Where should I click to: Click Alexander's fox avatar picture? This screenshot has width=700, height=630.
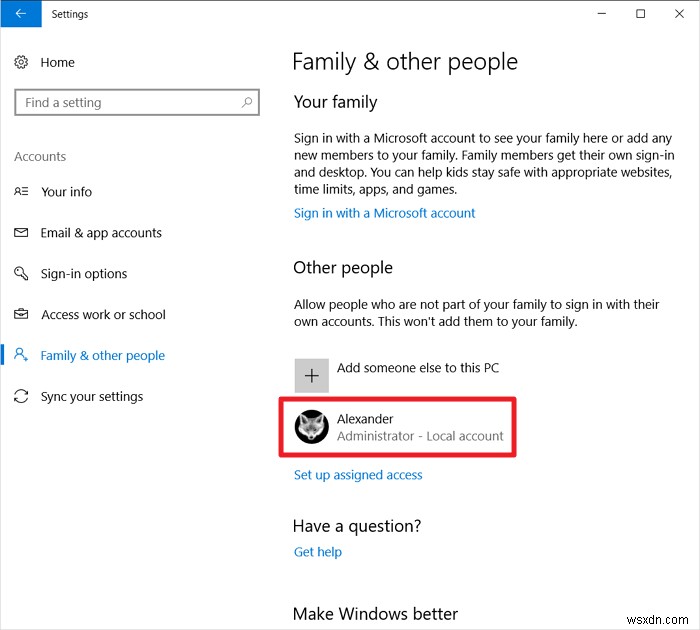coord(312,427)
